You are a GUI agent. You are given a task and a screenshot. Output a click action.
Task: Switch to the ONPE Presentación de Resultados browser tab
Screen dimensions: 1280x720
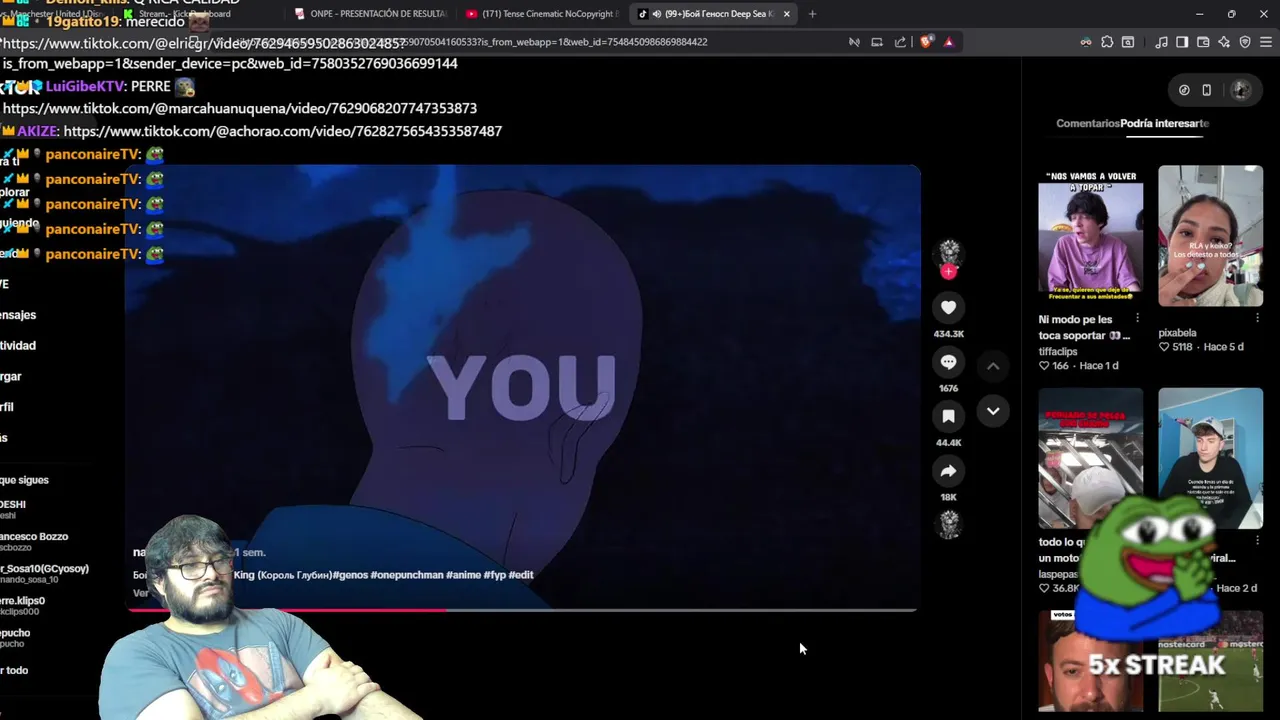coord(371,14)
